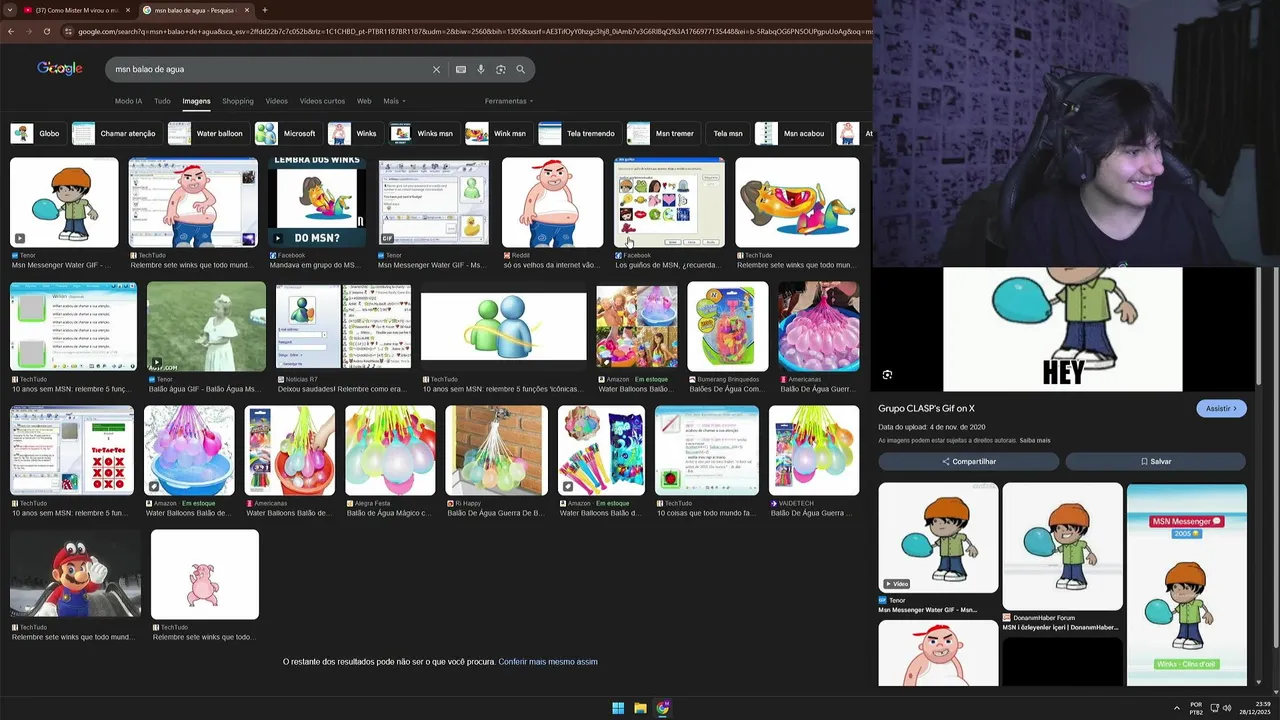The width and height of the screenshot is (1280, 720).
Task: Select the 'Tela msn' filter chip
Action: click(727, 133)
